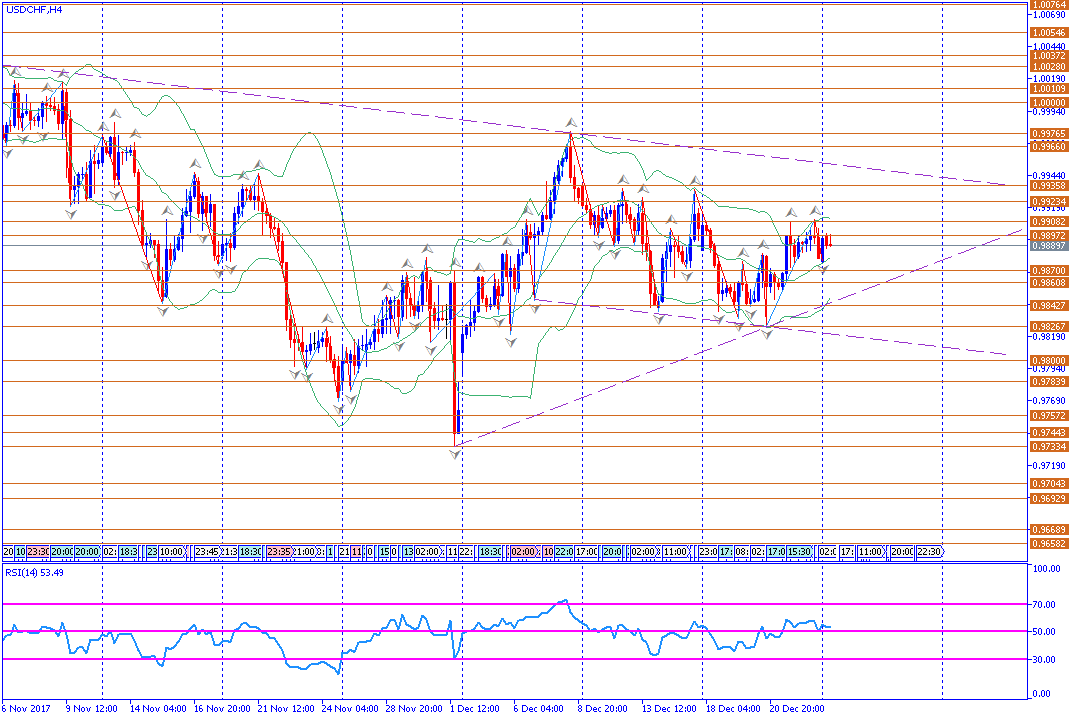Click the 0.98972 level label
This screenshot has height=720, width=1080.
1049,236
